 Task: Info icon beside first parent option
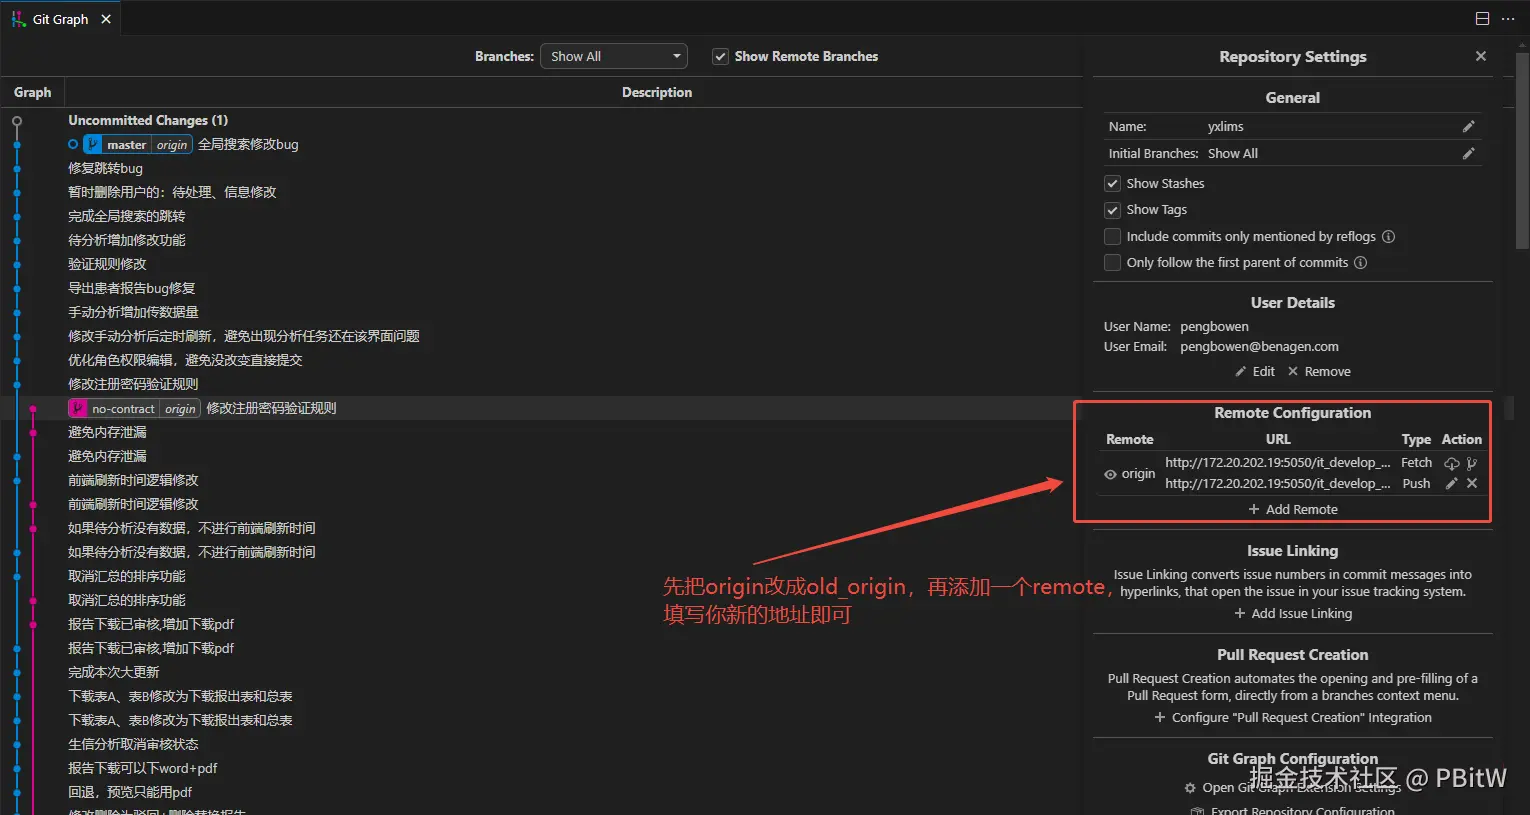point(1360,263)
